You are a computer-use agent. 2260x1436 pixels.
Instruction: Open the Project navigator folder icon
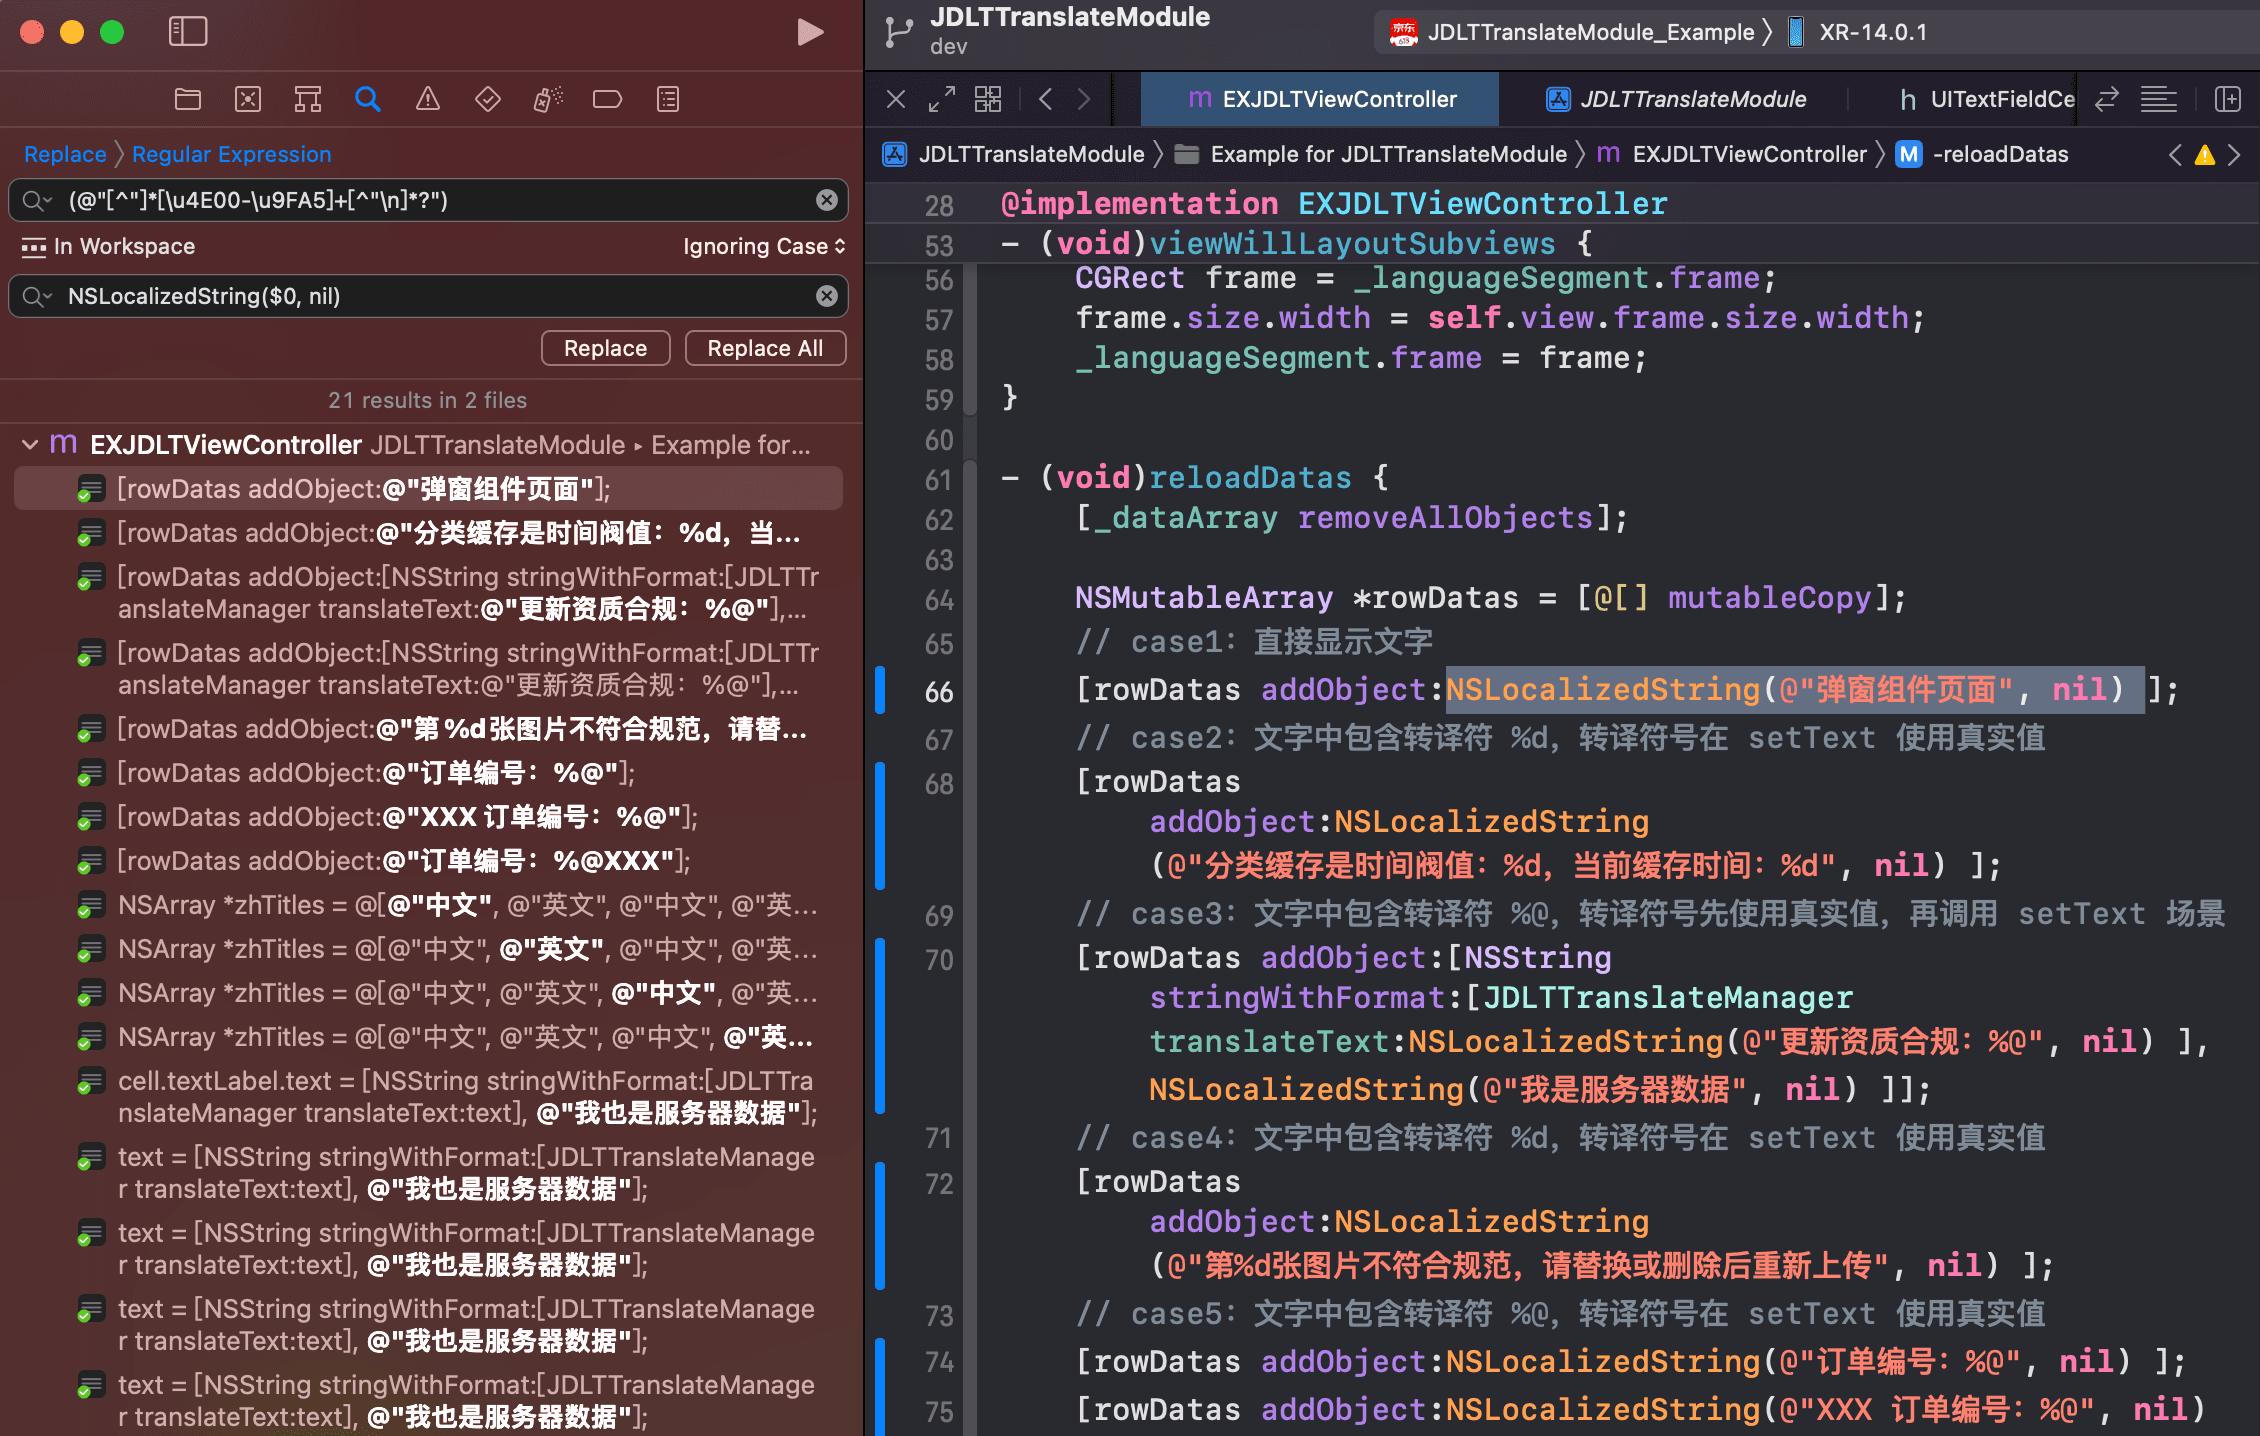(188, 99)
